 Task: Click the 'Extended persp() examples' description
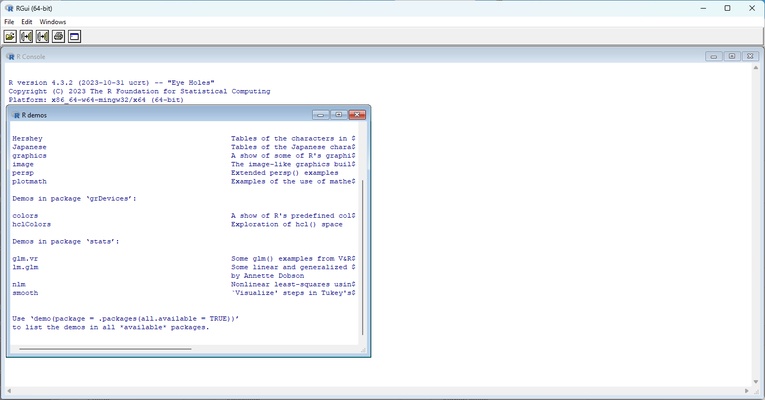pos(284,173)
